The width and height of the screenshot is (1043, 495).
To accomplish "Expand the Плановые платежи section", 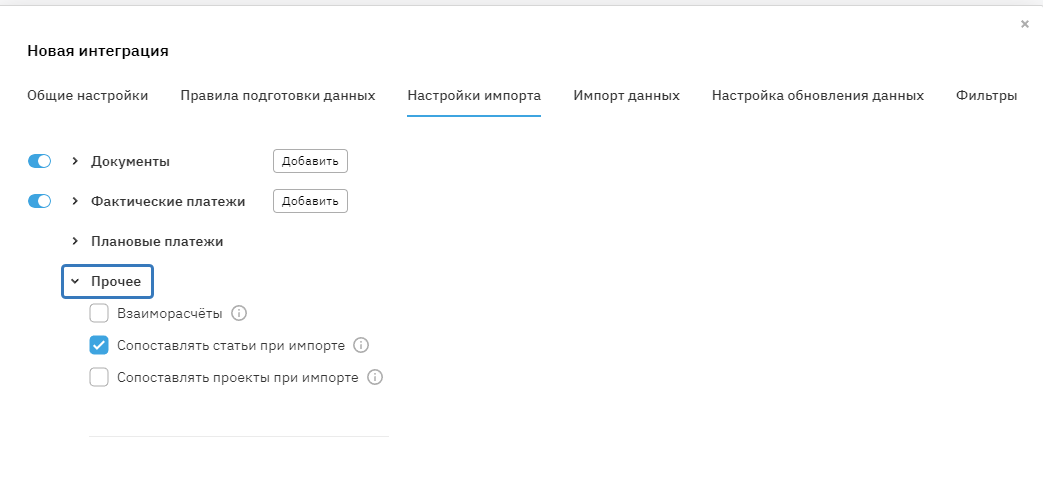I will 75,241.
